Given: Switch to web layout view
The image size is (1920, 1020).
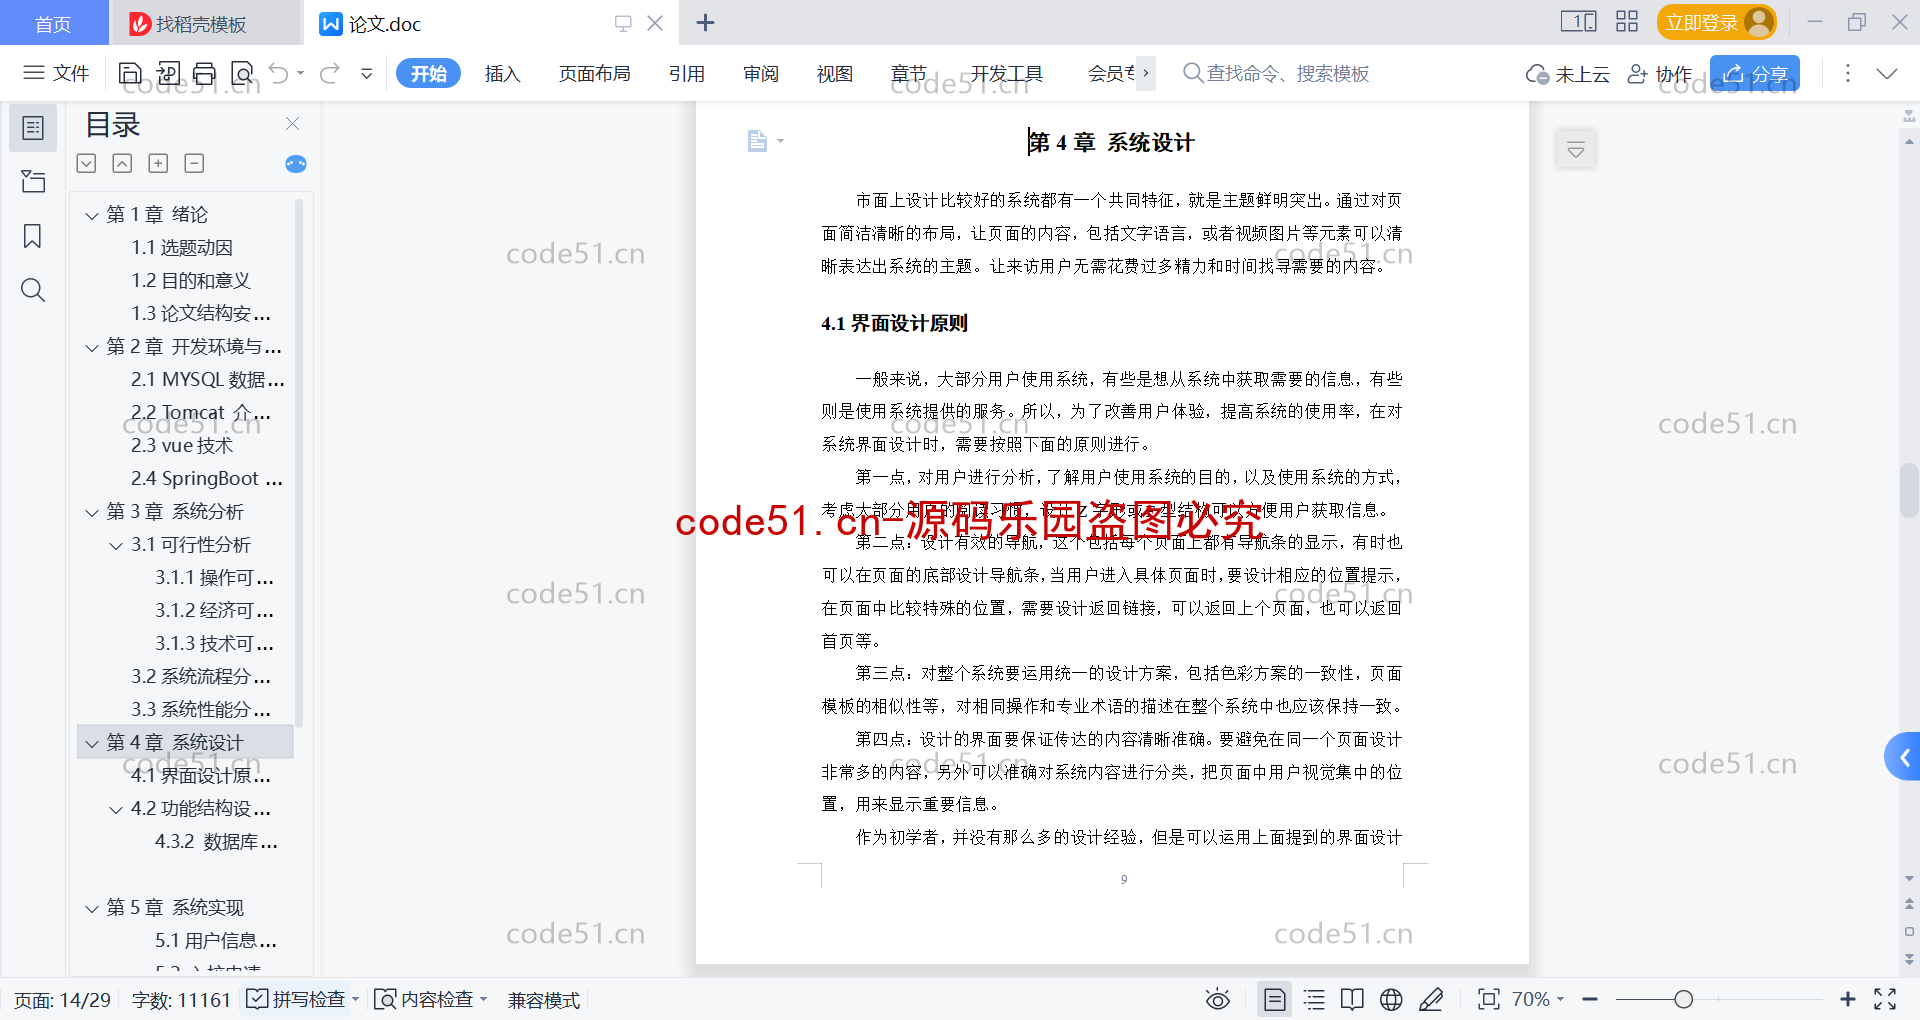Looking at the screenshot, I should pos(1391,999).
